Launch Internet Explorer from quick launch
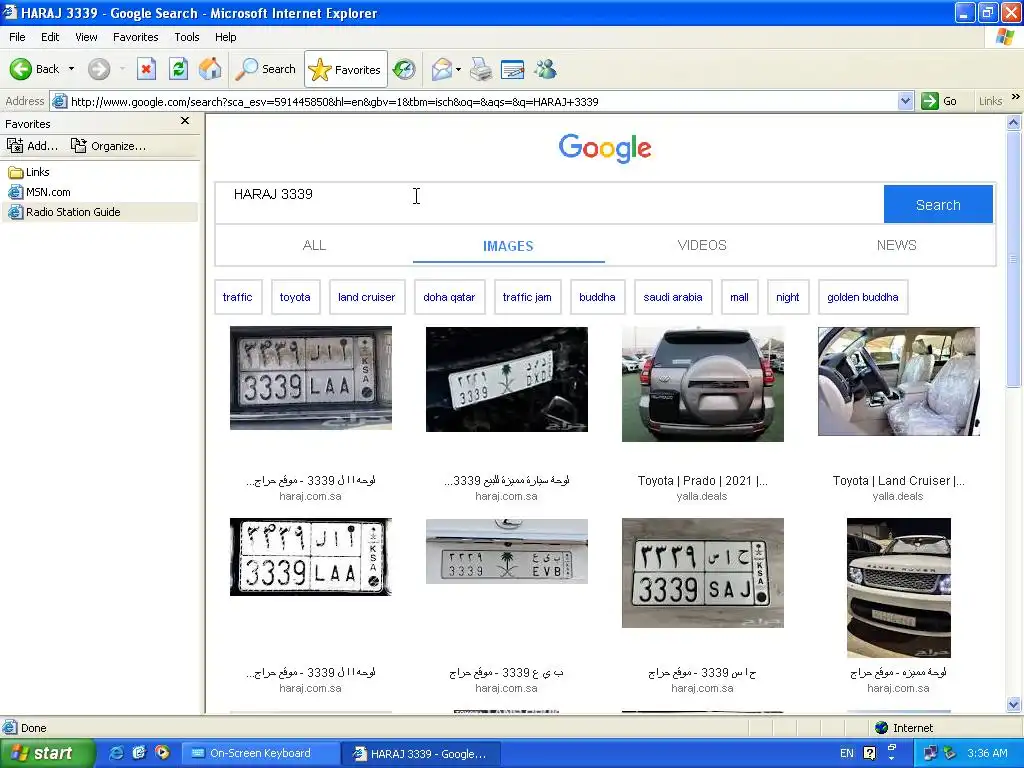Screen dimensions: 1024x768 coord(116,753)
